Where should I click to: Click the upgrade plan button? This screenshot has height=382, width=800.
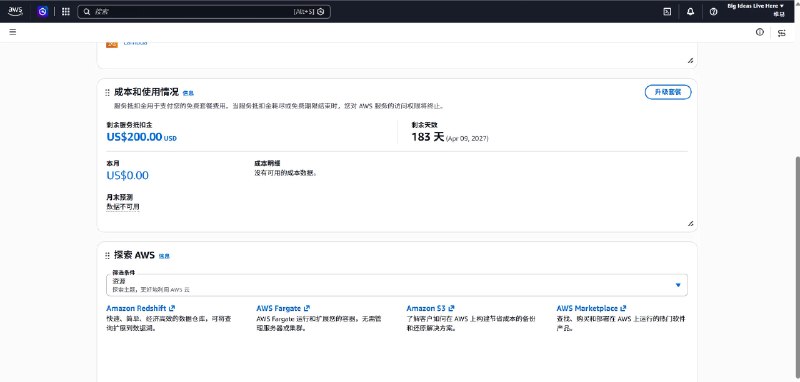tap(668, 92)
